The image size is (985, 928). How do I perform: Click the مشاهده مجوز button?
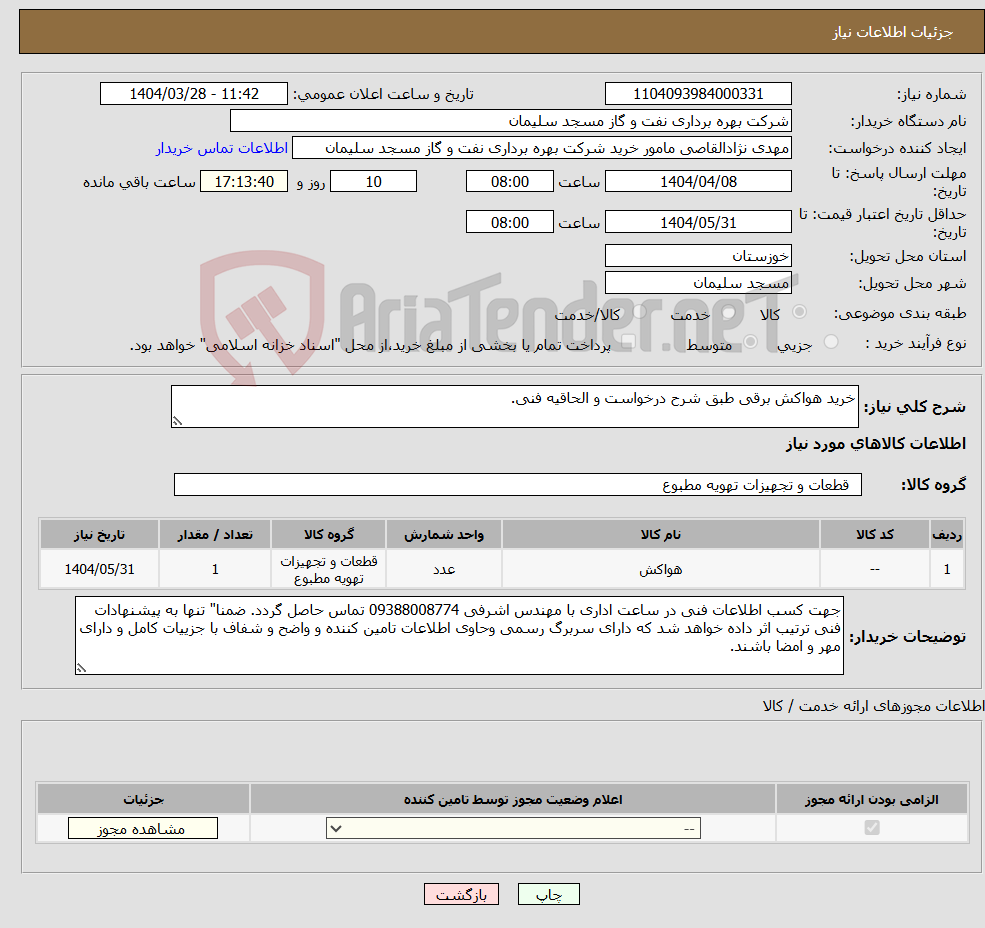click(x=143, y=828)
